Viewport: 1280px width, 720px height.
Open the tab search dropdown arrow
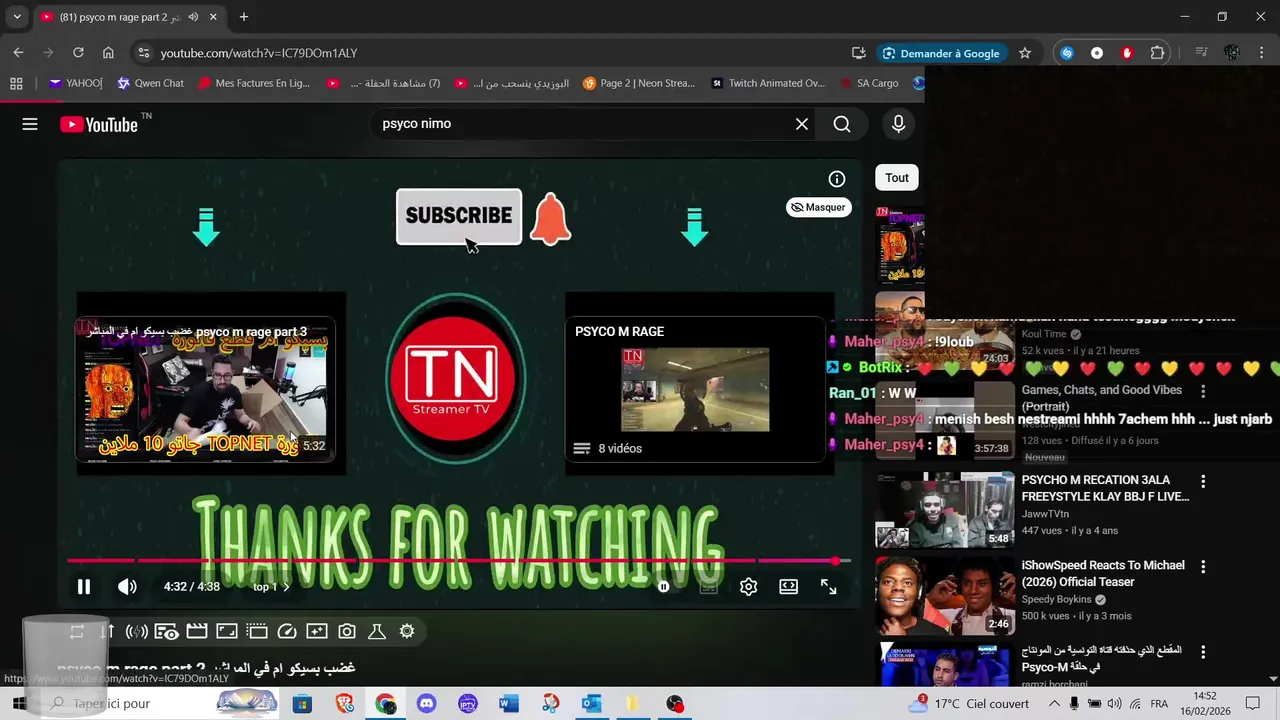[x=17, y=17]
